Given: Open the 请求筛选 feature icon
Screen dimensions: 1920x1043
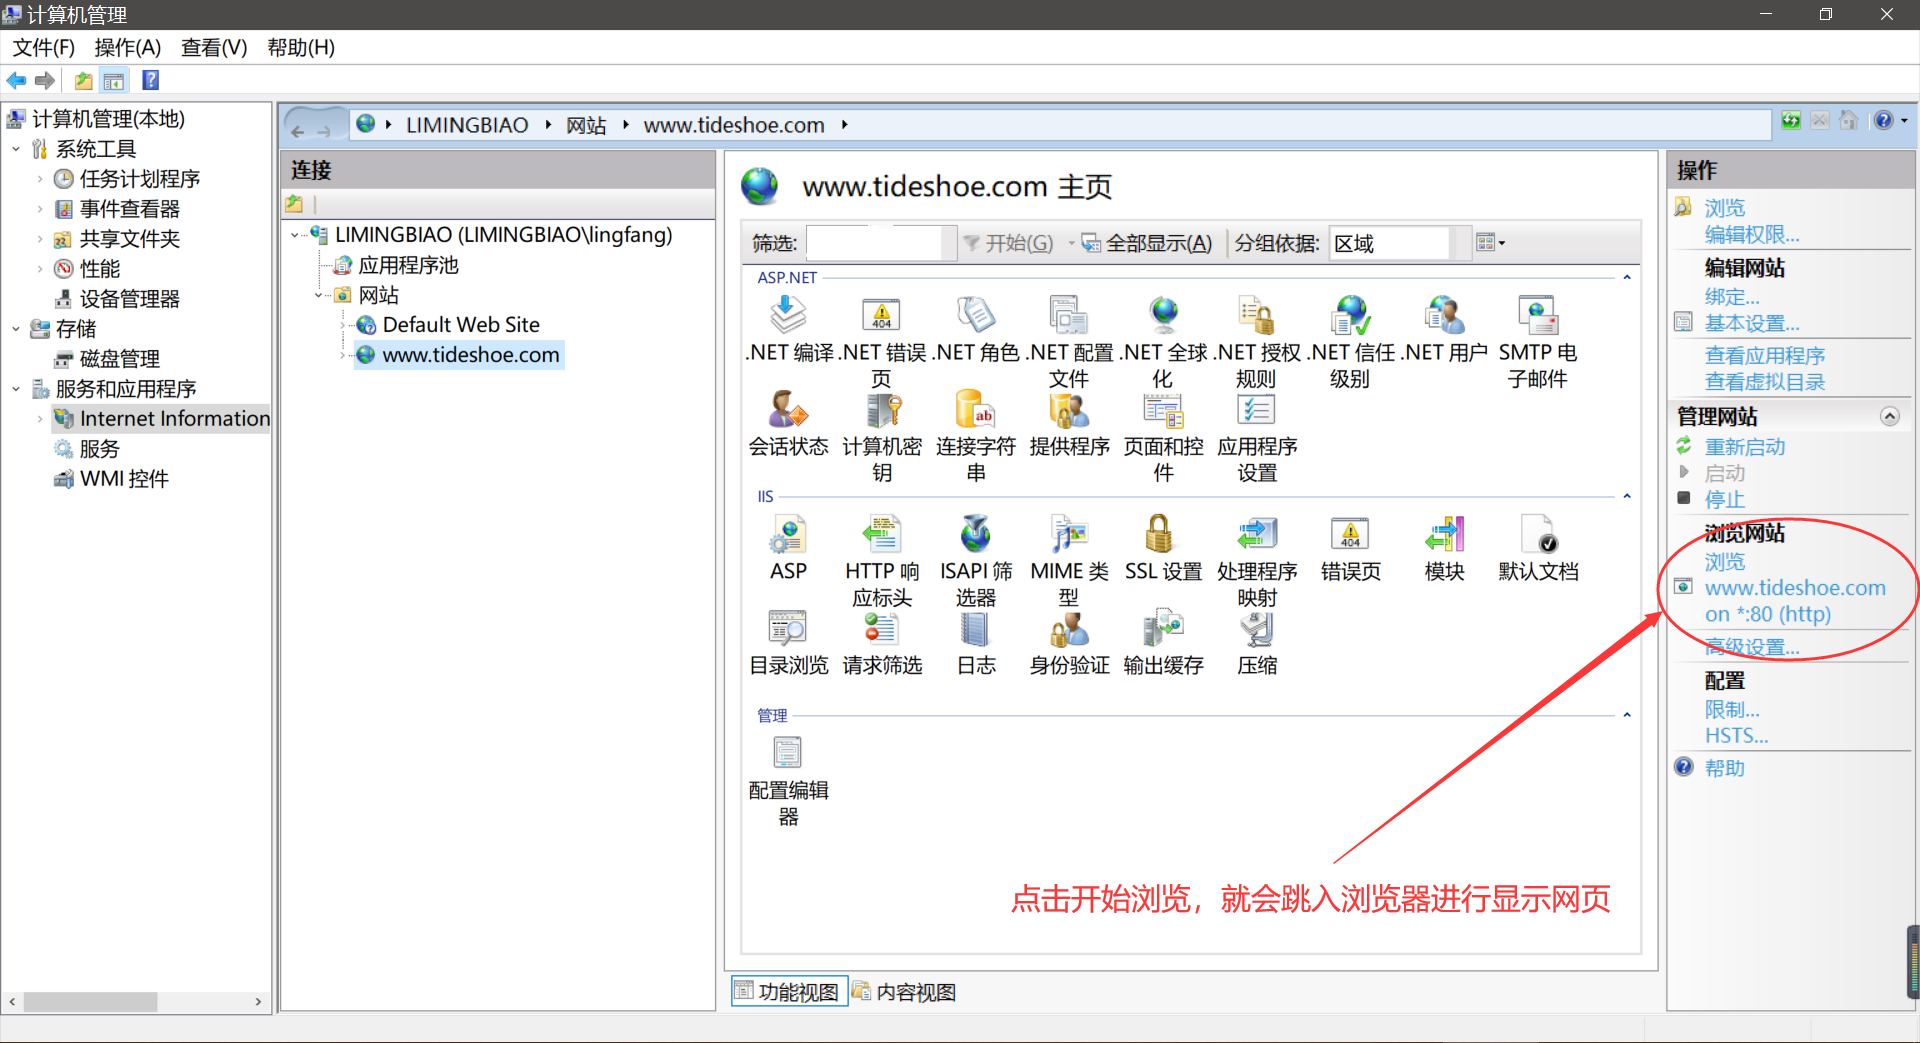Looking at the screenshot, I should pyautogui.click(x=881, y=629).
